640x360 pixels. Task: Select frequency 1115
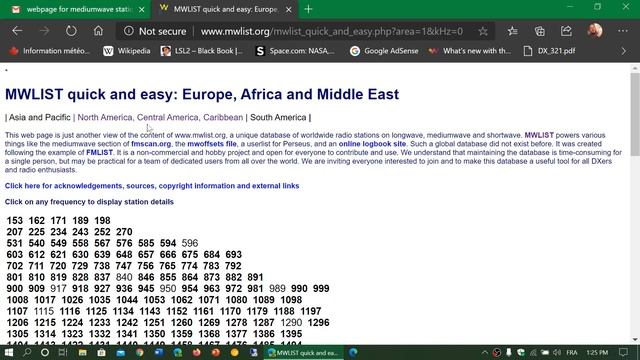(x=44, y=311)
